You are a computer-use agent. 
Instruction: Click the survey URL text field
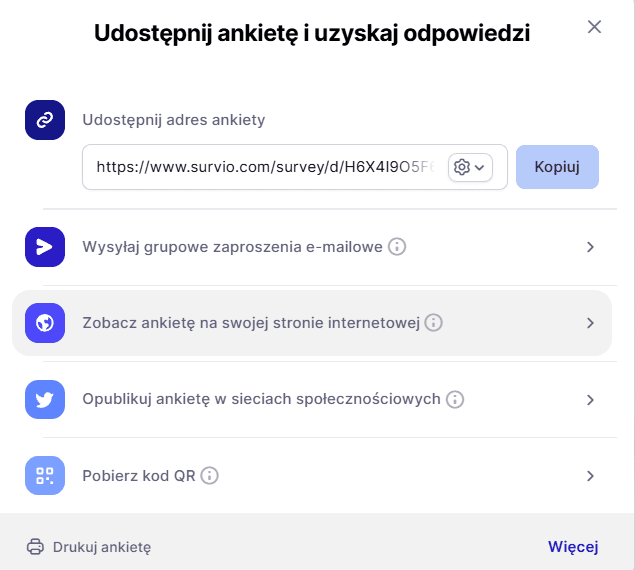pyautogui.click(x=265, y=167)
